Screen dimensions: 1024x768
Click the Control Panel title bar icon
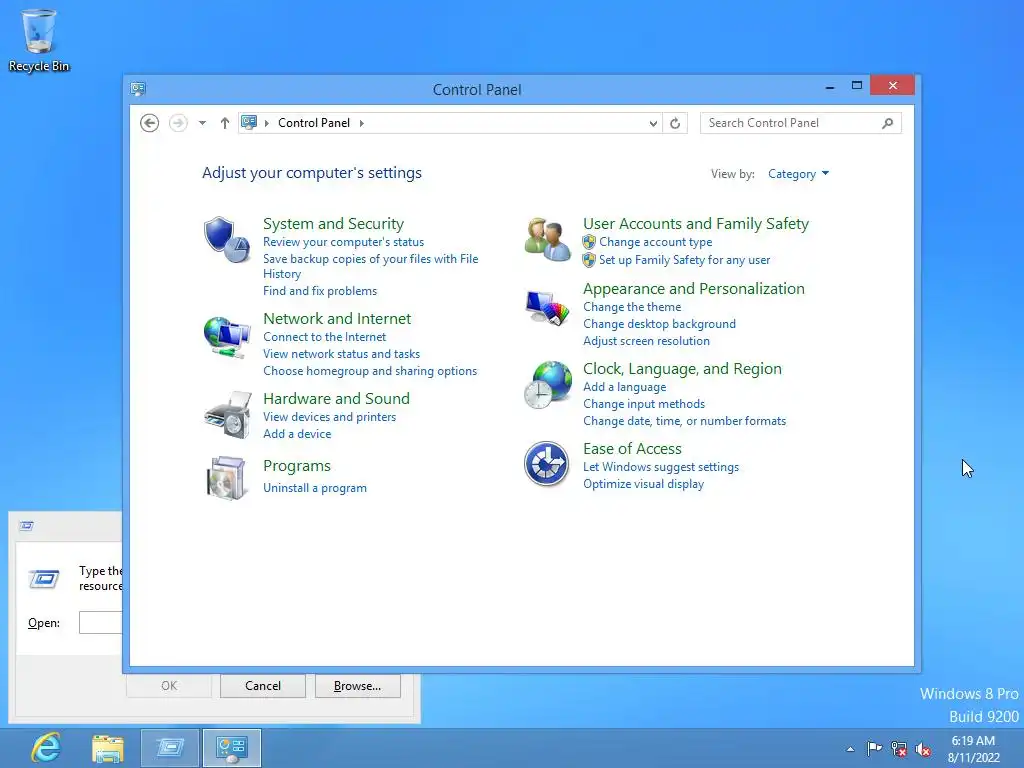138,89
